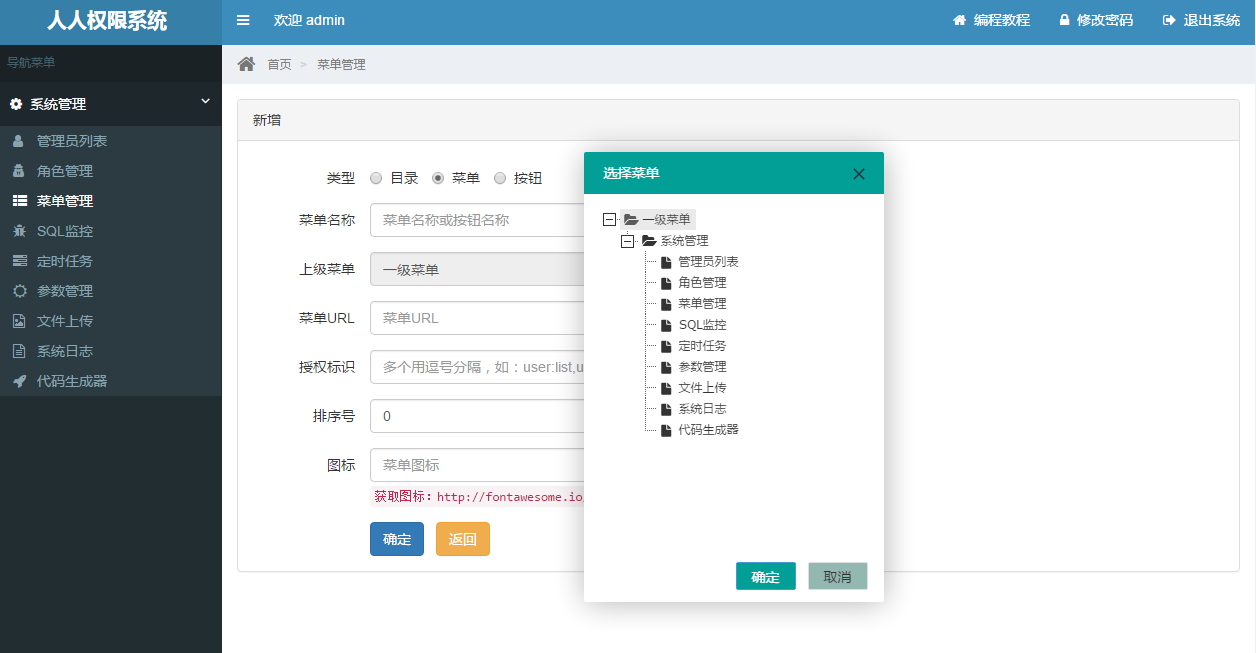Viewport: 1256px width, 653px height.
Task: Click the hamburger menu toggle icon
Action: (x=243, y=20)
